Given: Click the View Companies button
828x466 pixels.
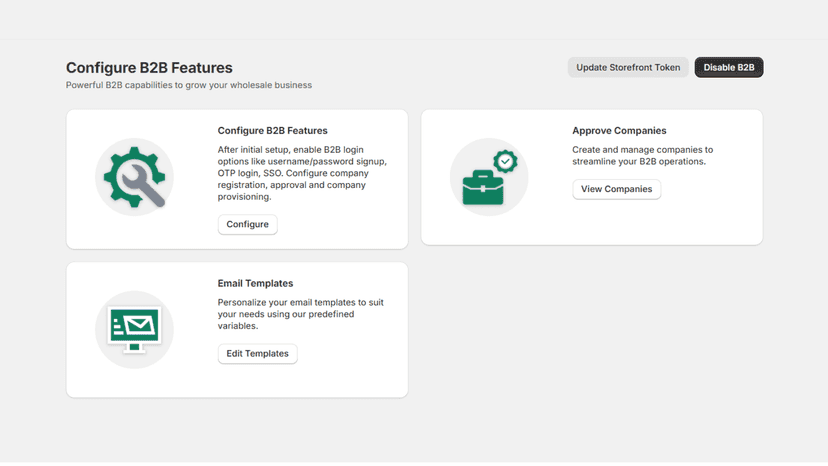Looking at the screenshot, I should (x=616, y=189).
